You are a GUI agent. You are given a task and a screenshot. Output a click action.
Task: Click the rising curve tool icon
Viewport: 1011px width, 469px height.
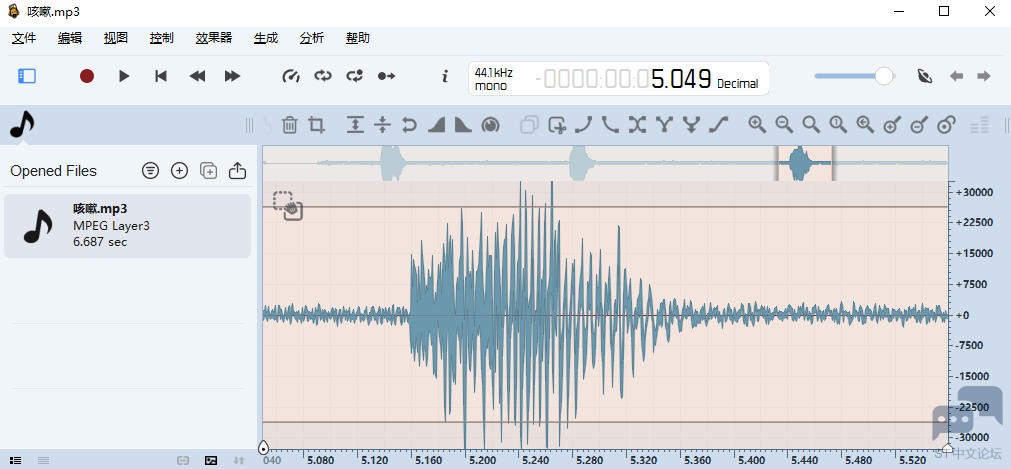pyautogui.click(x=584, y=125)
